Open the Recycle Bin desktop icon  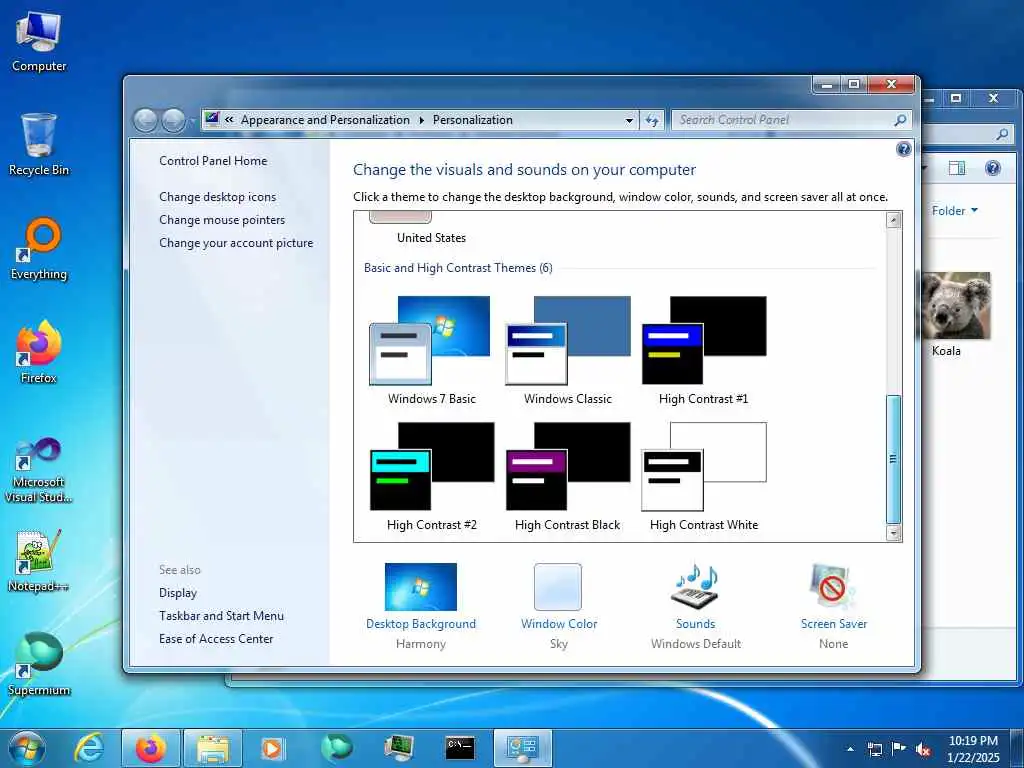39,145
